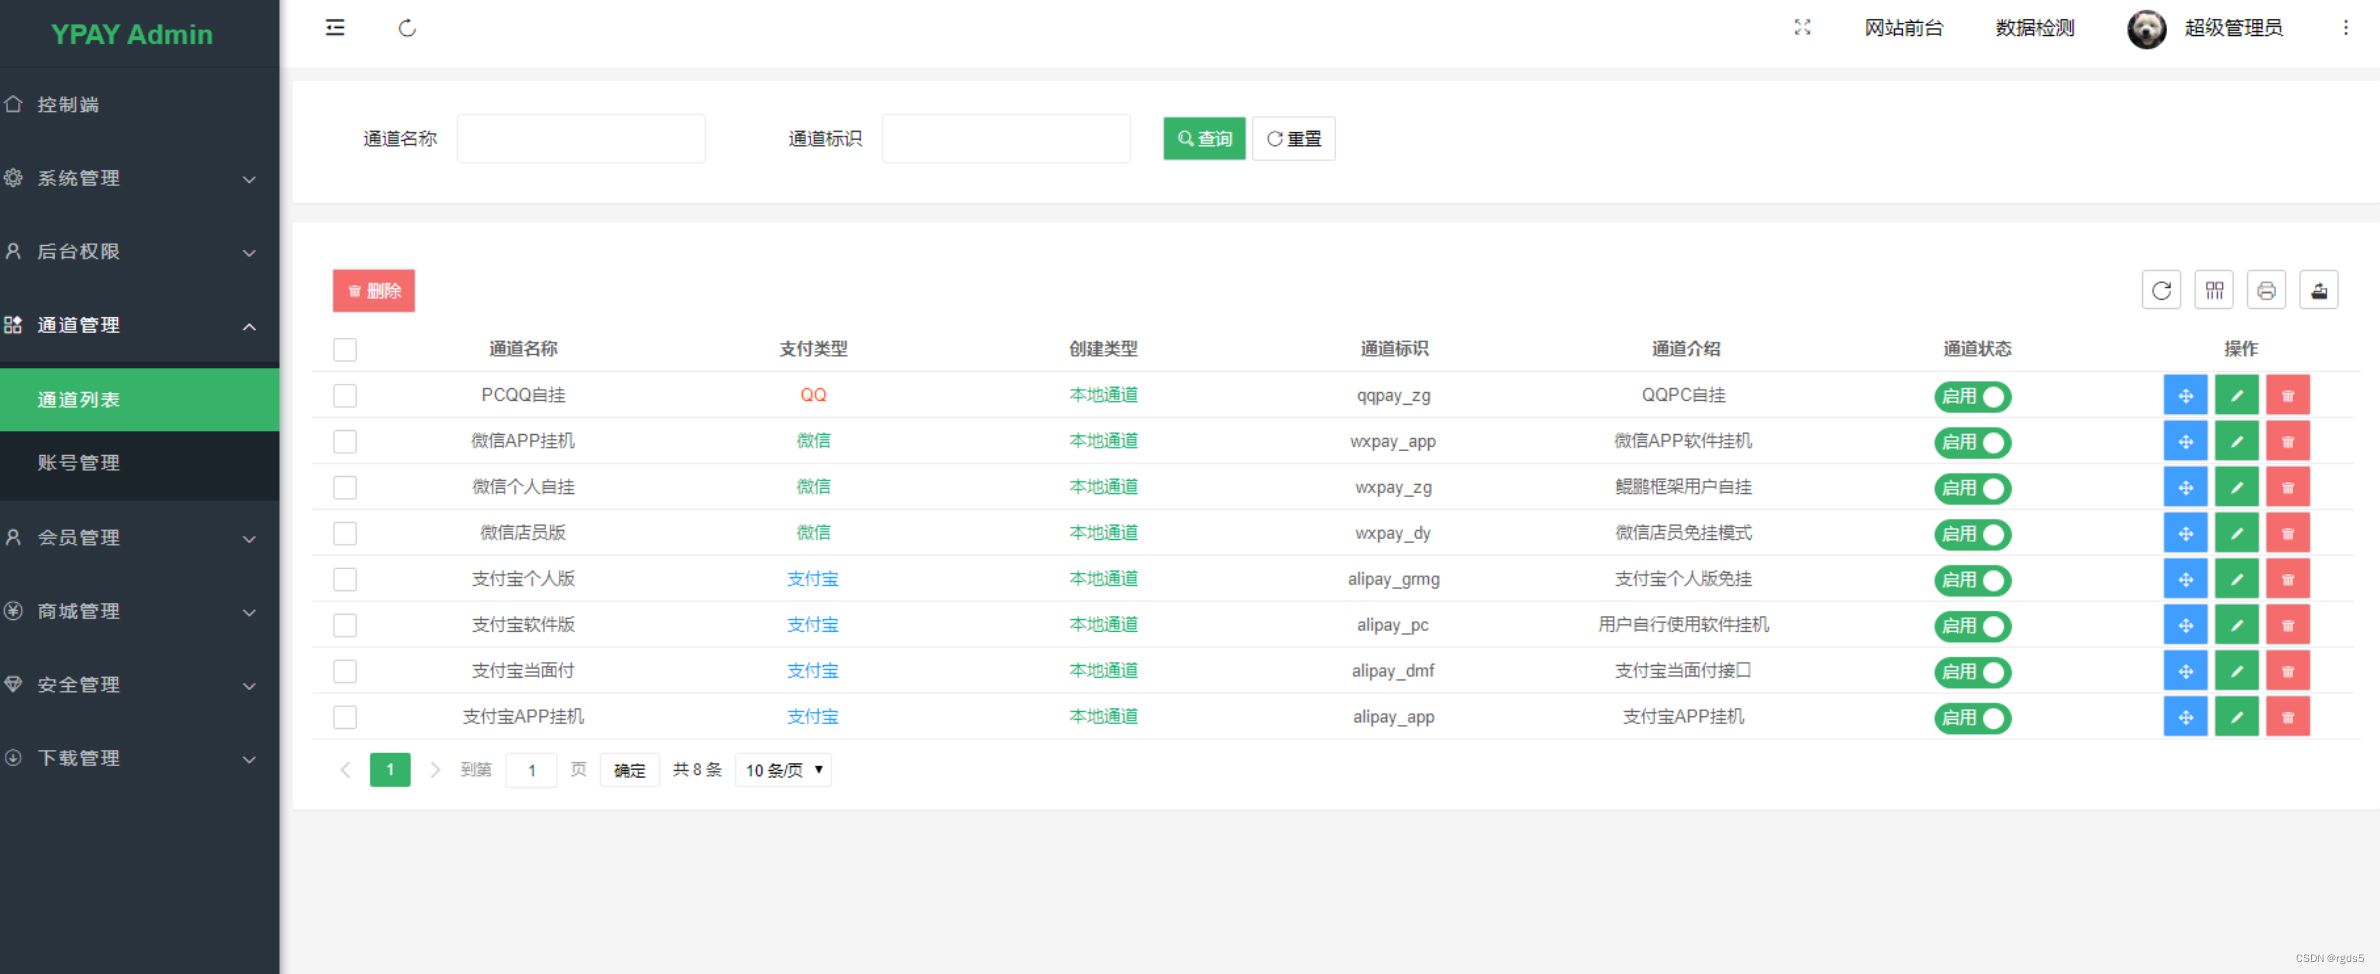This screenshot has height=974, width=2380.
Task: Click the print icon above the table
Action: (2266, 290)
